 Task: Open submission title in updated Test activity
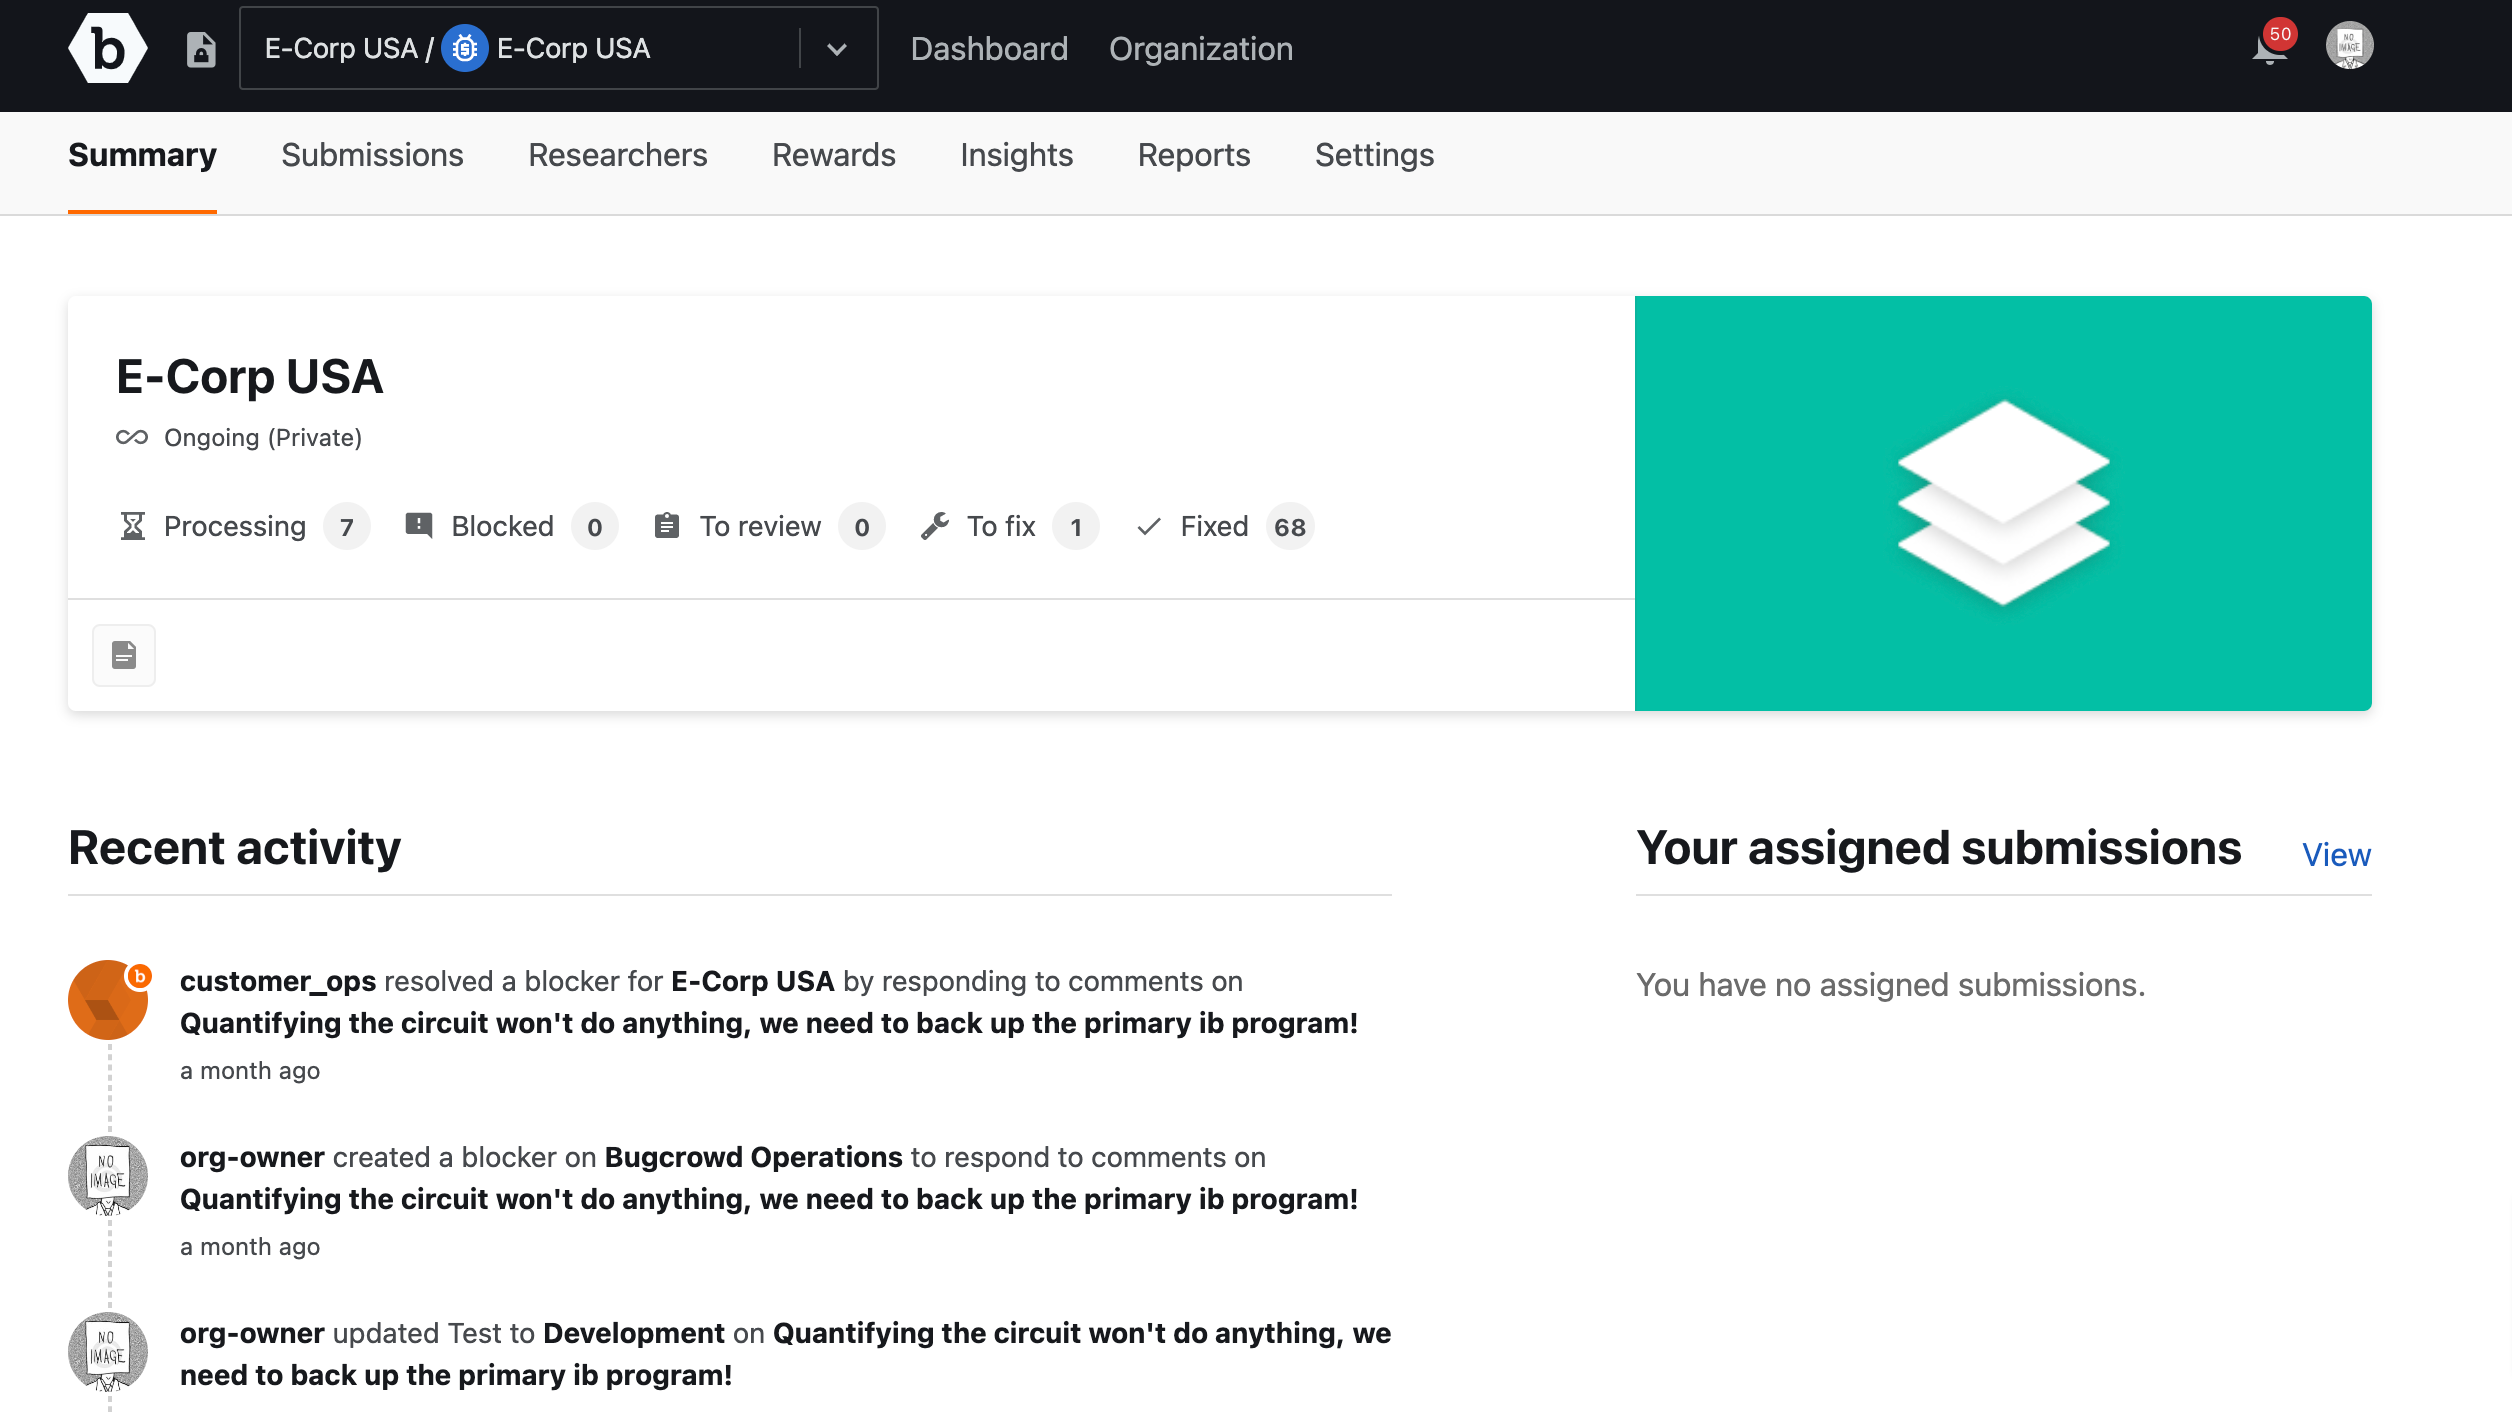pos(786,1354)
